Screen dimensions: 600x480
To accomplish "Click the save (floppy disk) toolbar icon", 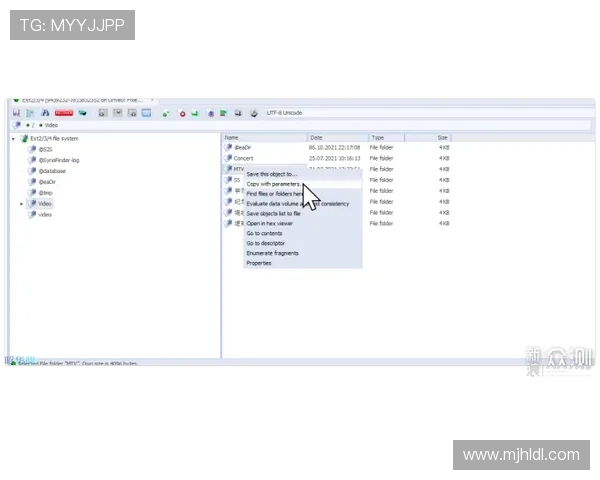I will (17, 113).
